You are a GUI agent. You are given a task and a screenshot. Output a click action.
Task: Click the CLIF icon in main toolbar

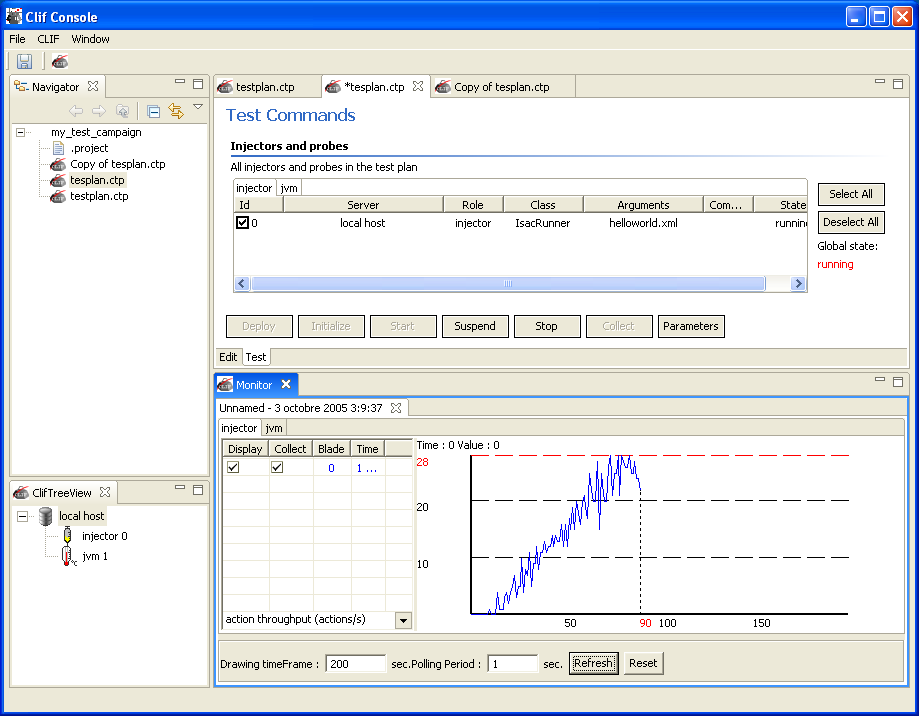coord(60,62)
